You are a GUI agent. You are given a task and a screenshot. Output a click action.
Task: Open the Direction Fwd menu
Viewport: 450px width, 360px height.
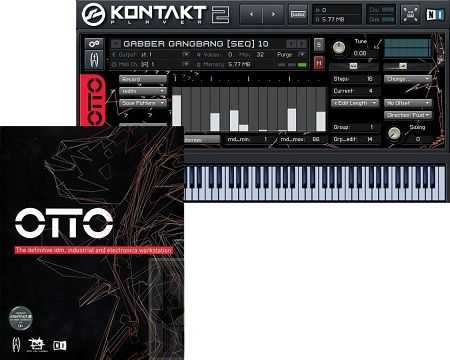tap(408, 115)
